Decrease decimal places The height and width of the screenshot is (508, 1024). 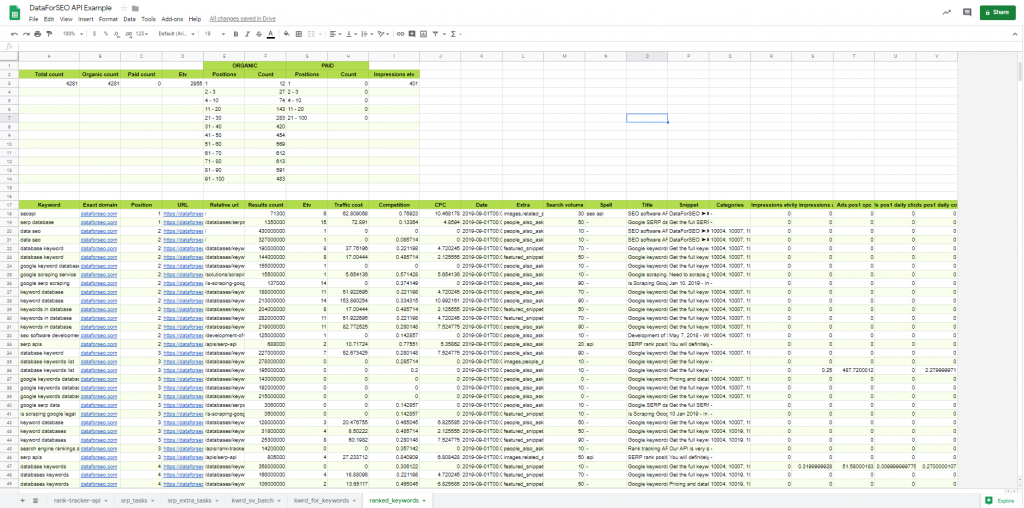[x=116, y=34]
